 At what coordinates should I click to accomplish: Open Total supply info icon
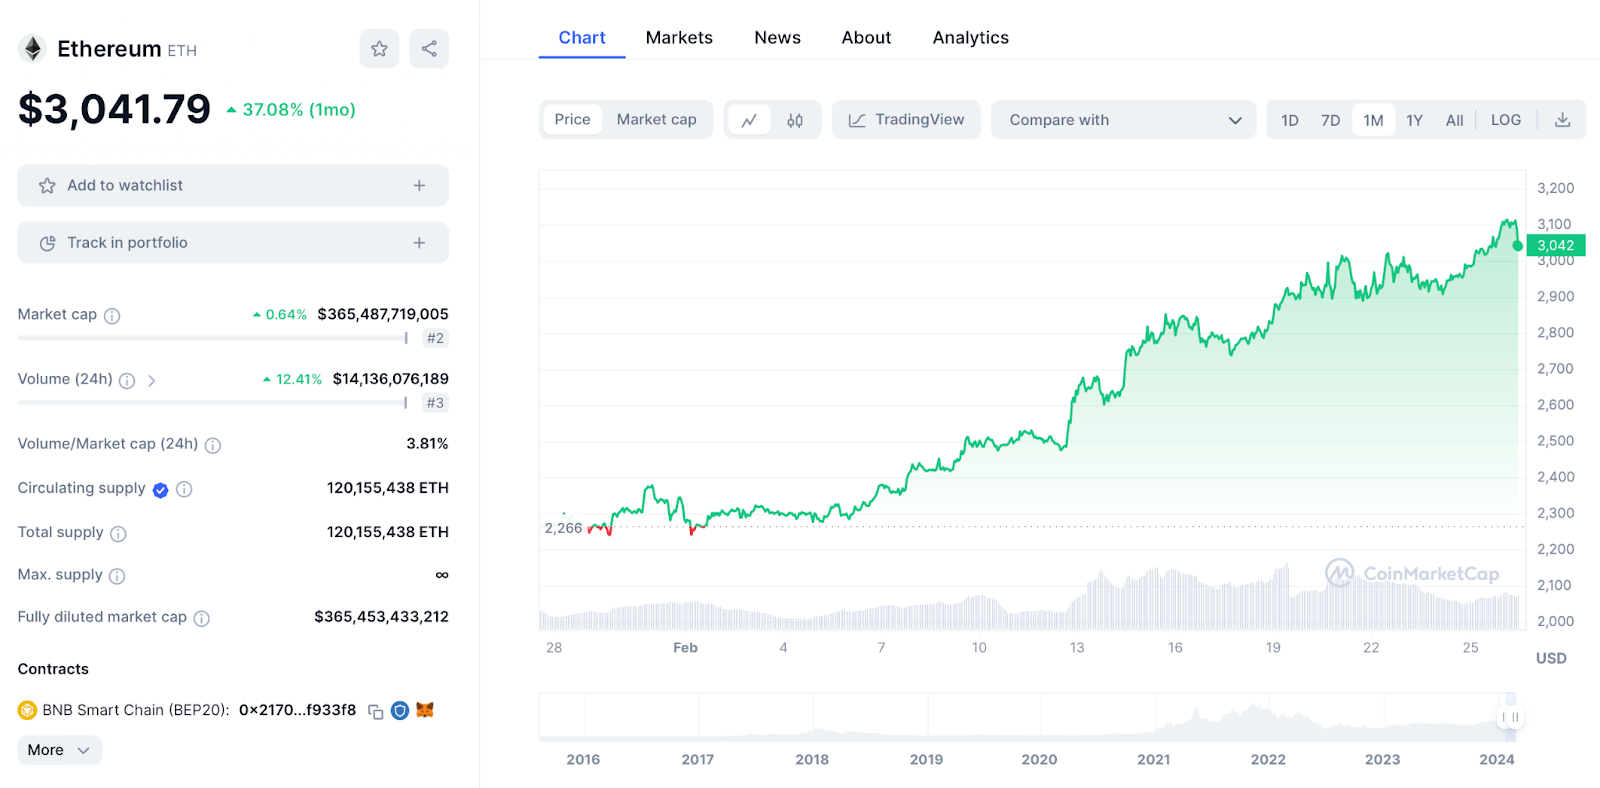[x=118, y=533]
